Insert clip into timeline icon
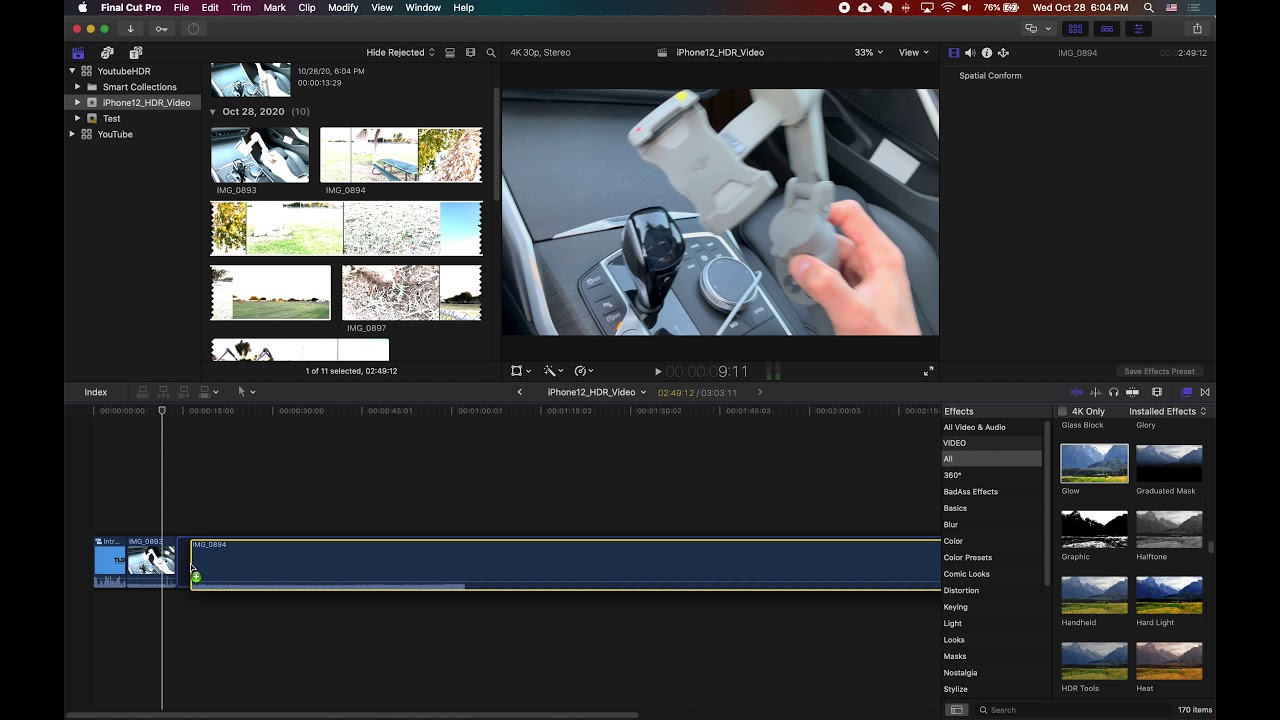Image resolution: width=1280 pixels, height=720 pixels. click(163, 392)
